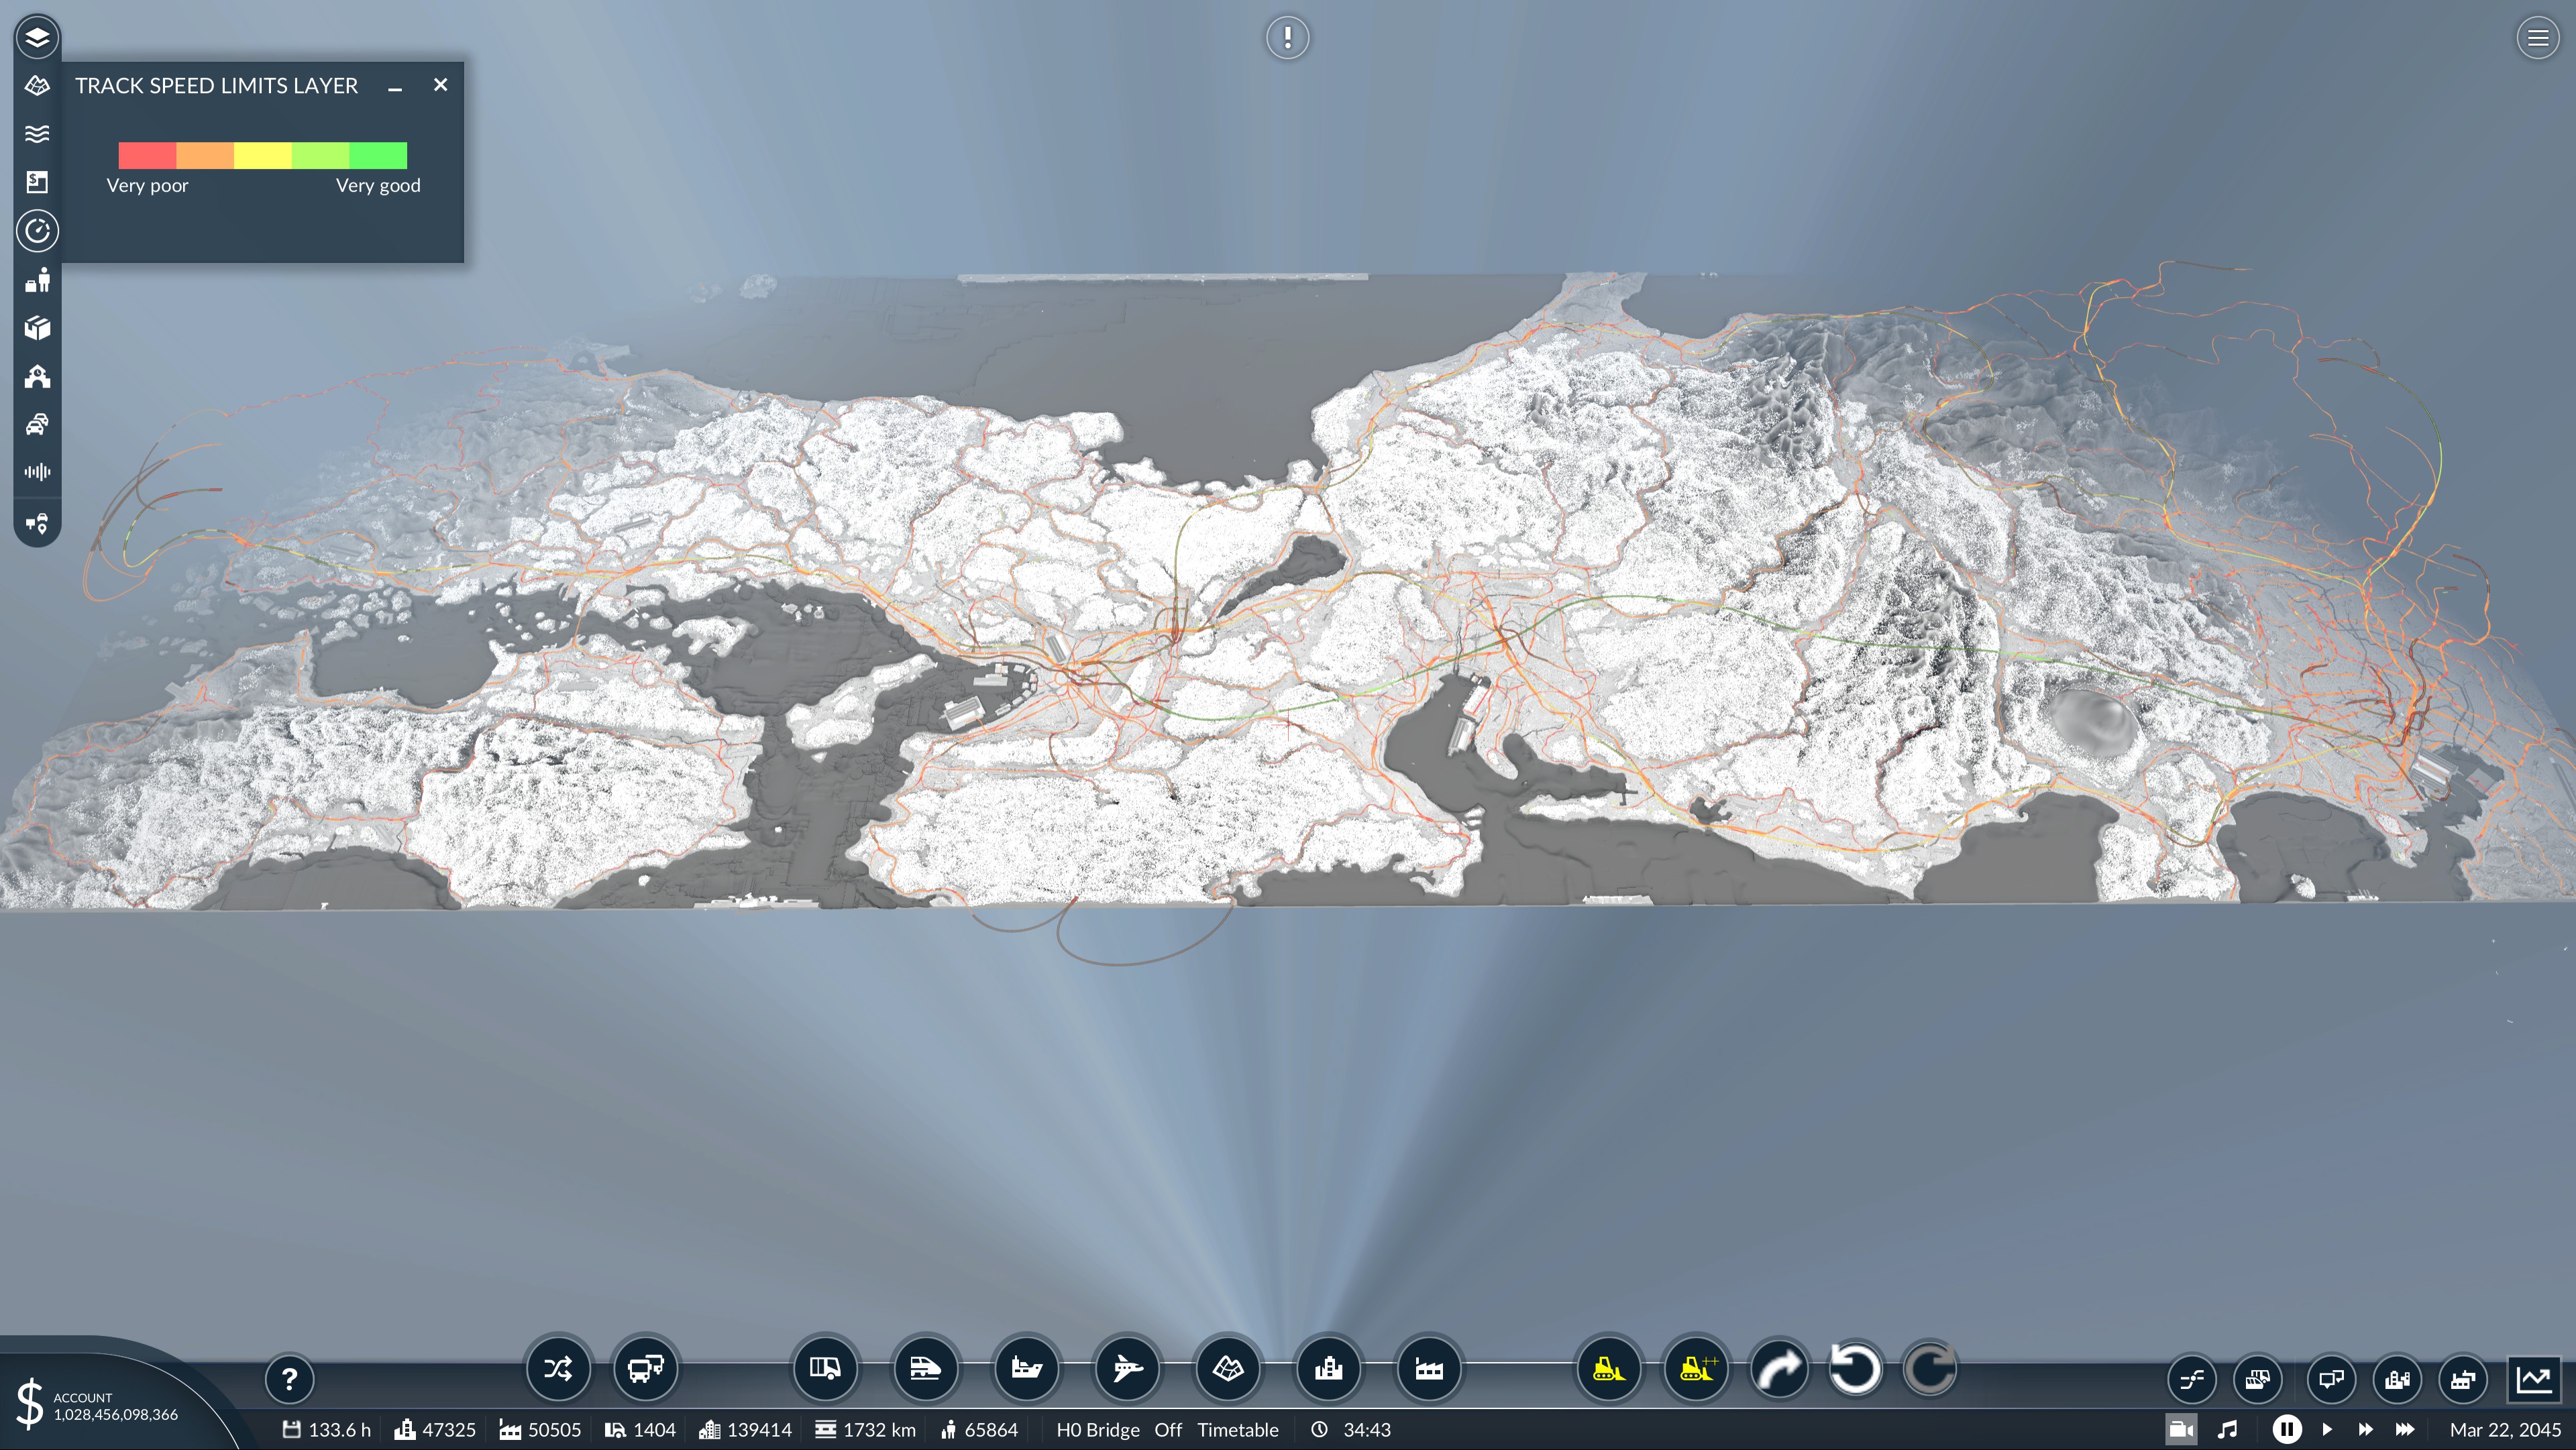Show the emissions noise waveform layer
The width and height of the screenshot is (2576, 1450).
tap(37, 472)
